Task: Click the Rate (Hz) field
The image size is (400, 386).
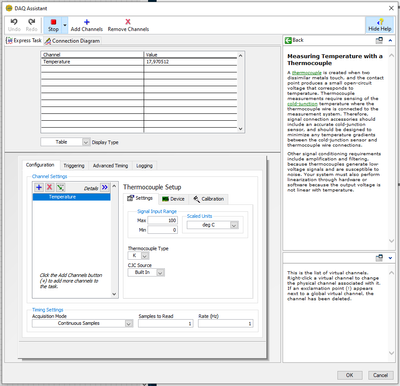Action: [226, 323]
